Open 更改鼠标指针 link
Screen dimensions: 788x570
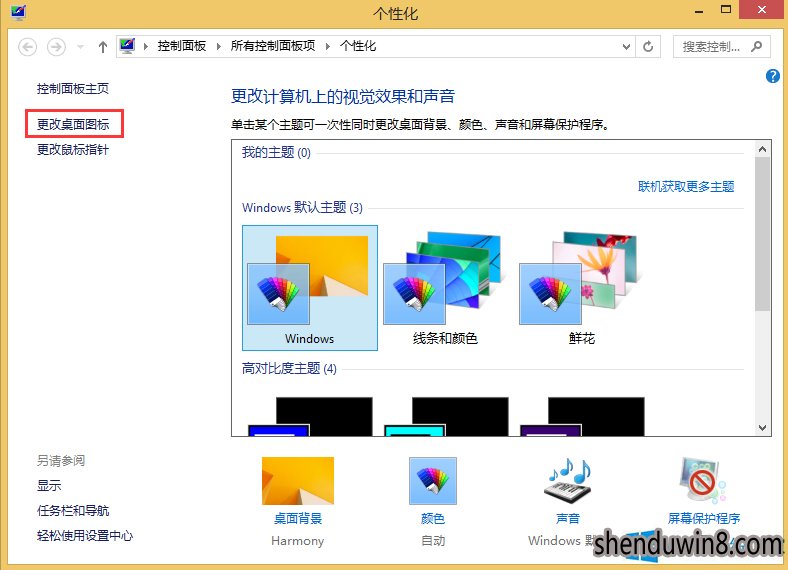tap(73, 150)
